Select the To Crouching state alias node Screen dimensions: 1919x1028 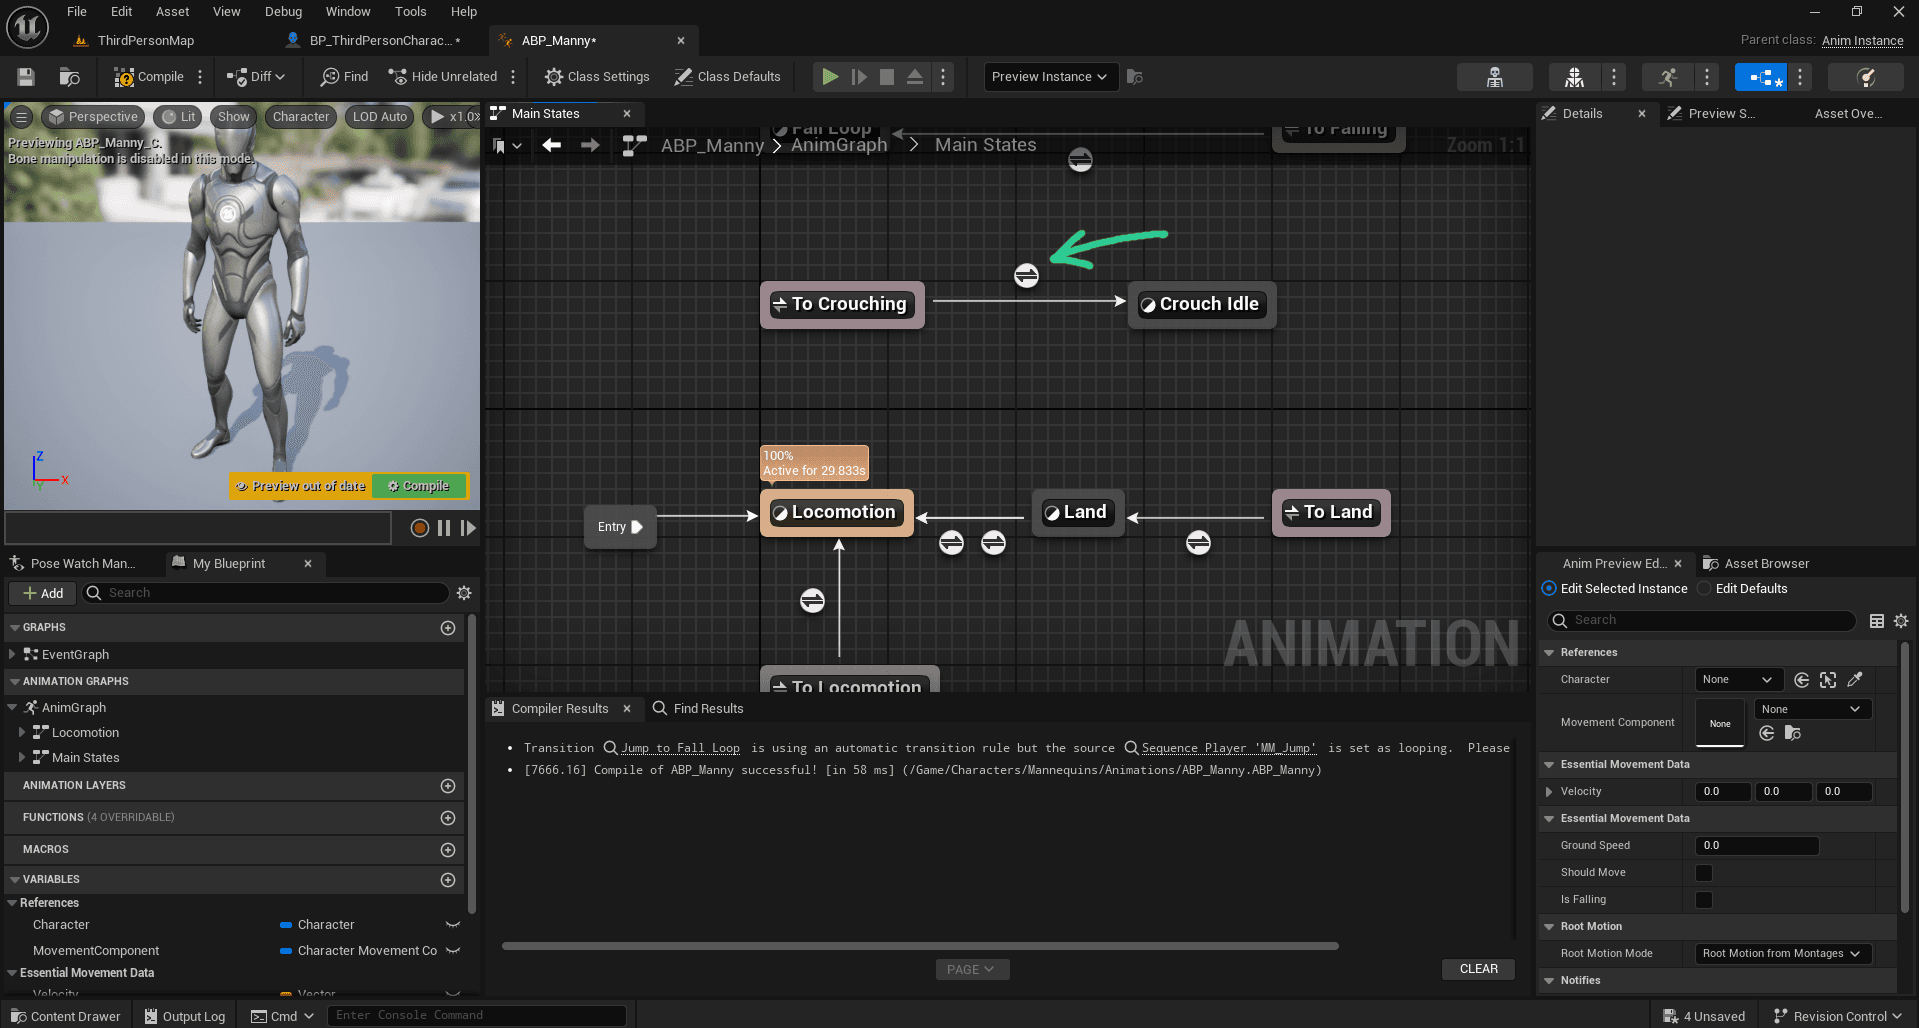(x=842, y=304)
